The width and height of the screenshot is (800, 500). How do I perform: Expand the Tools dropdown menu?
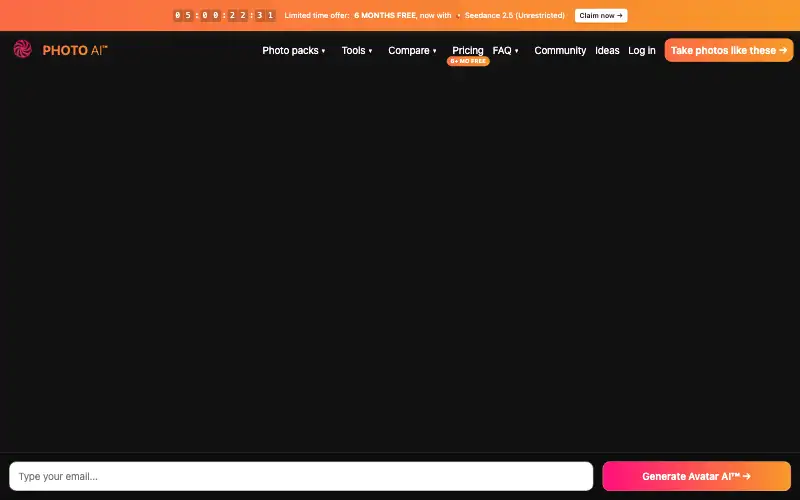(357, 51)
